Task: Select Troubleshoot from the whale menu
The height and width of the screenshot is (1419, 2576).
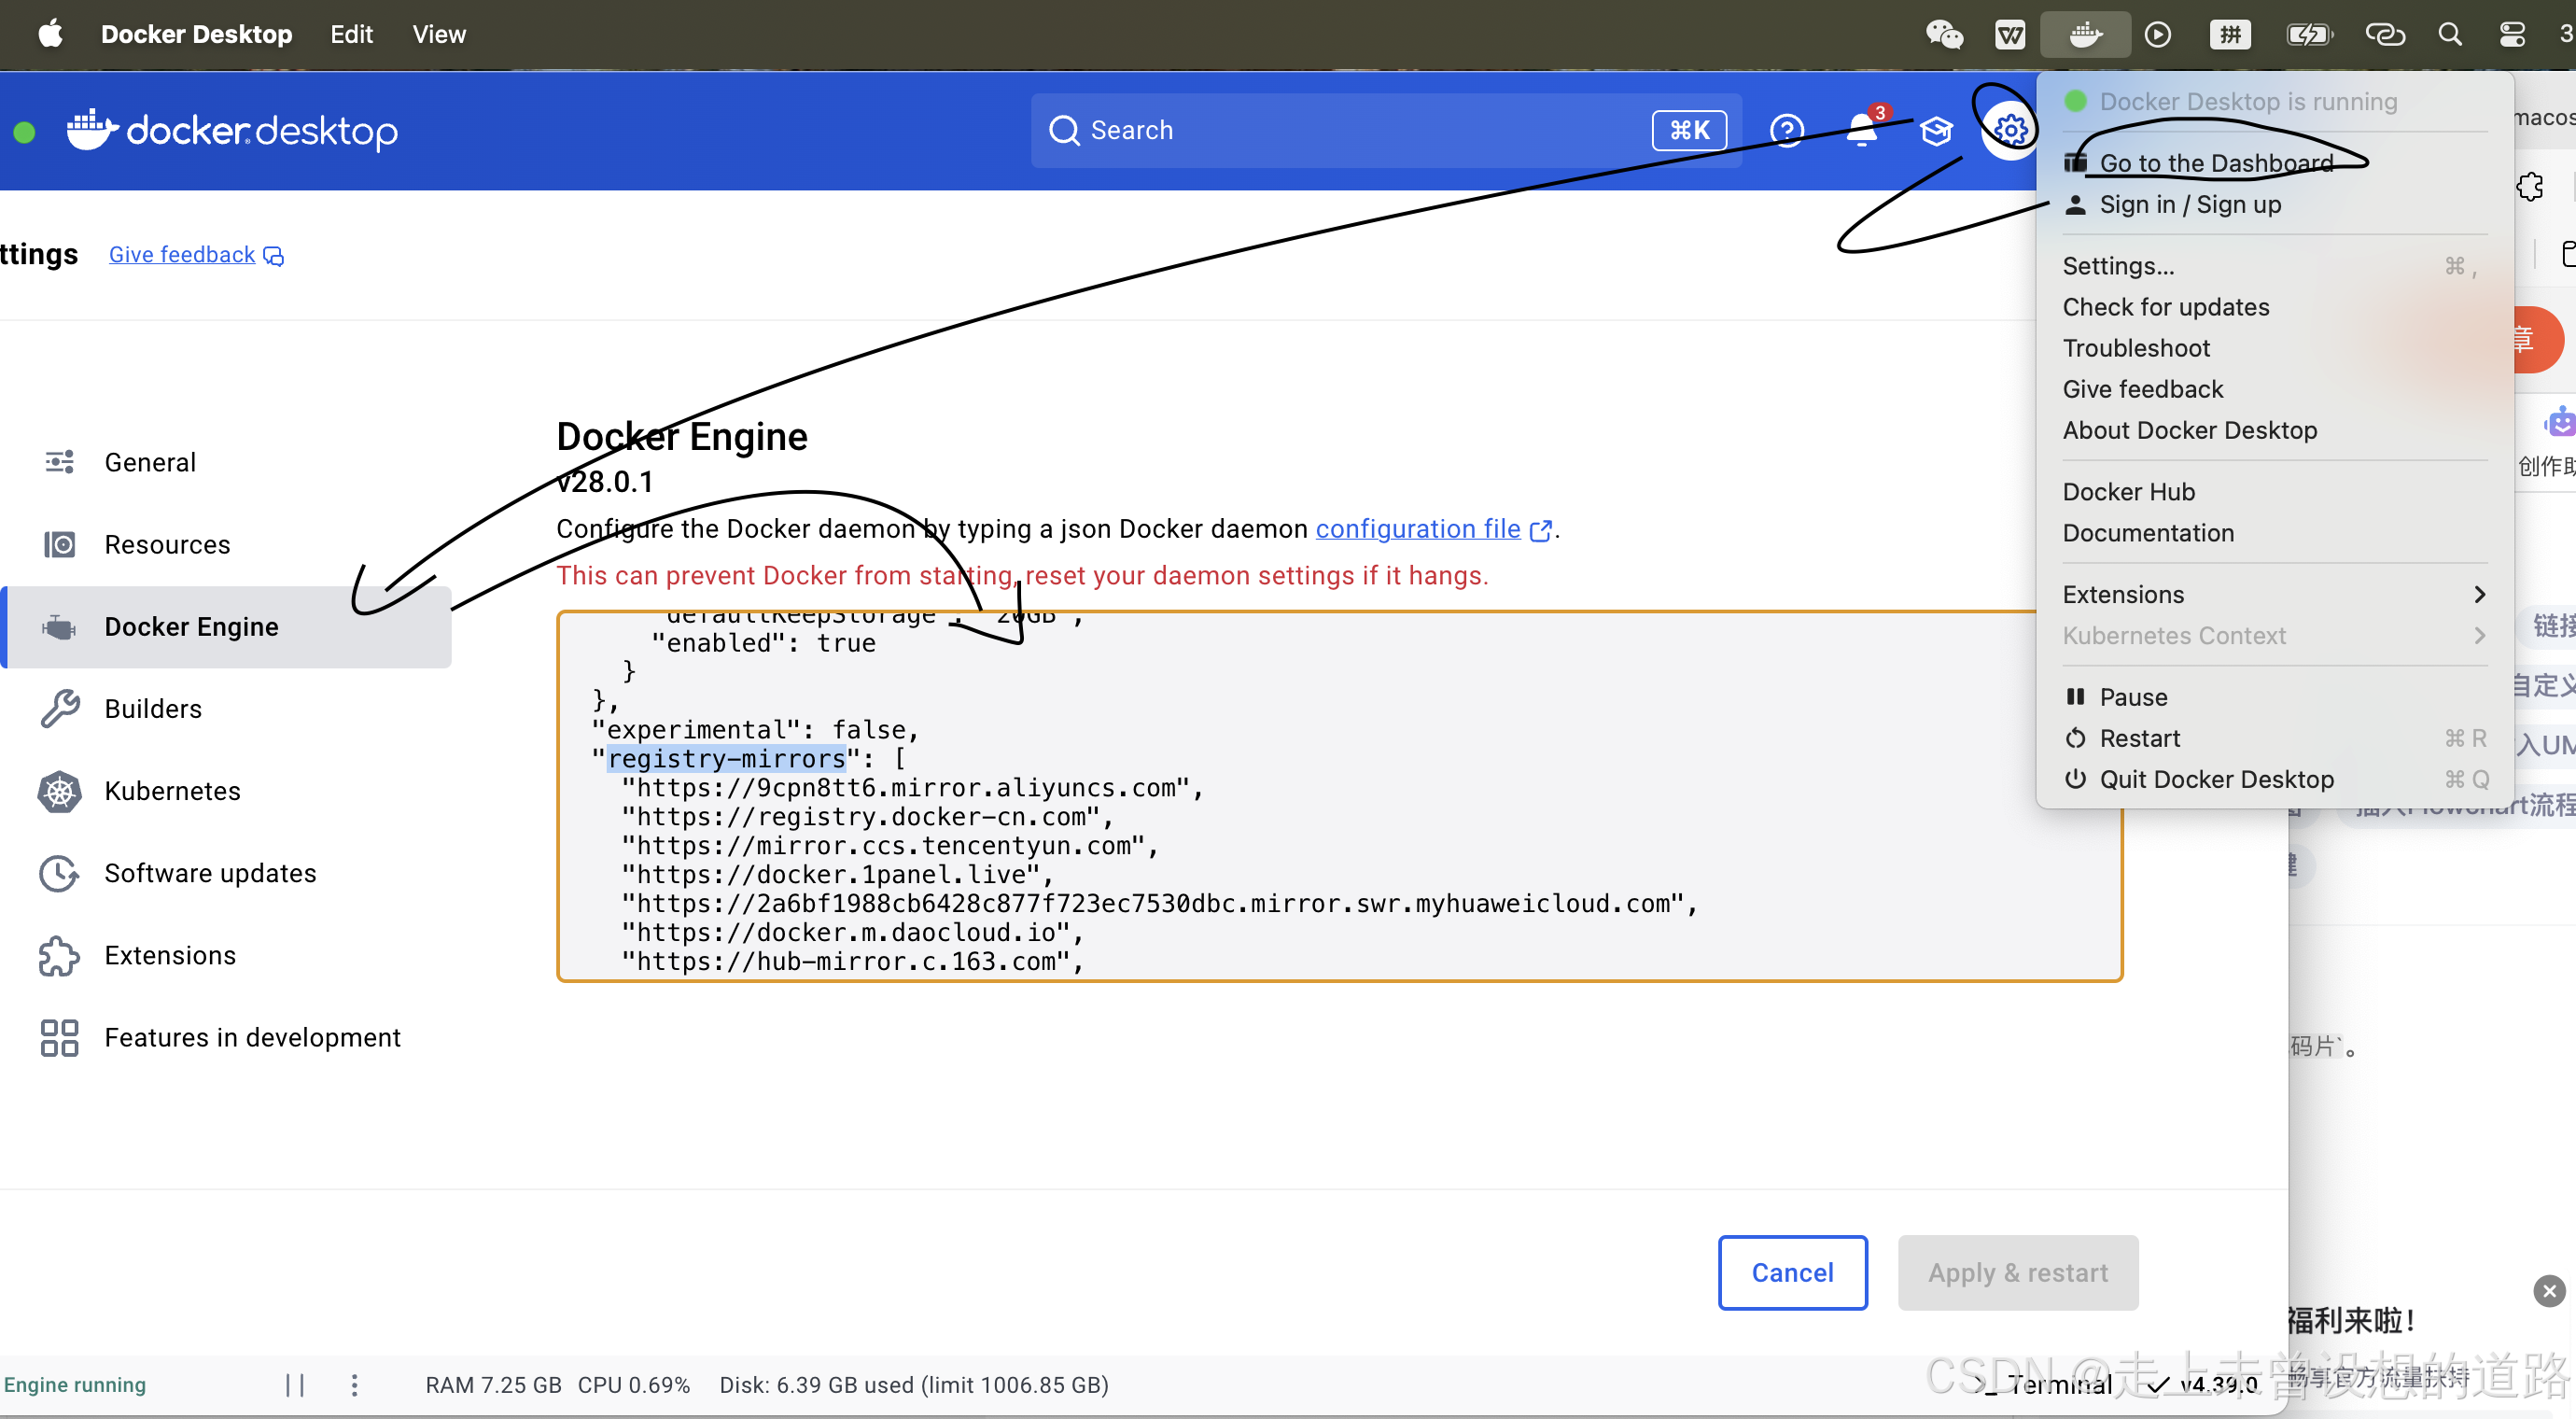Action: tap(2136, 348)
